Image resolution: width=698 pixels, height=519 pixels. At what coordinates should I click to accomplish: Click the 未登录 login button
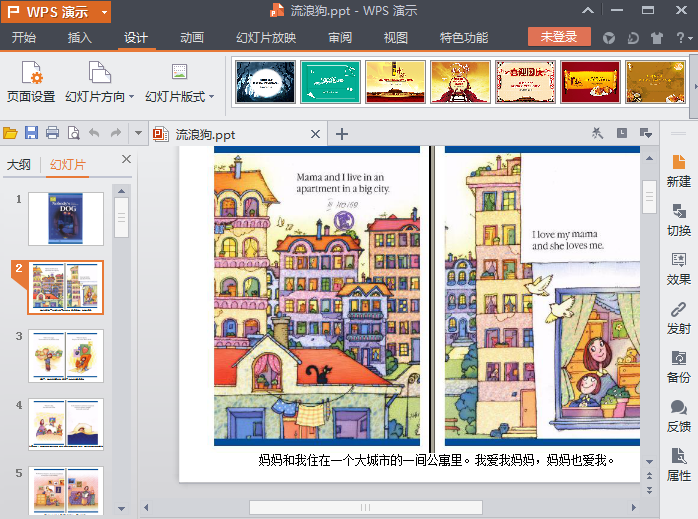click(559, 36)
